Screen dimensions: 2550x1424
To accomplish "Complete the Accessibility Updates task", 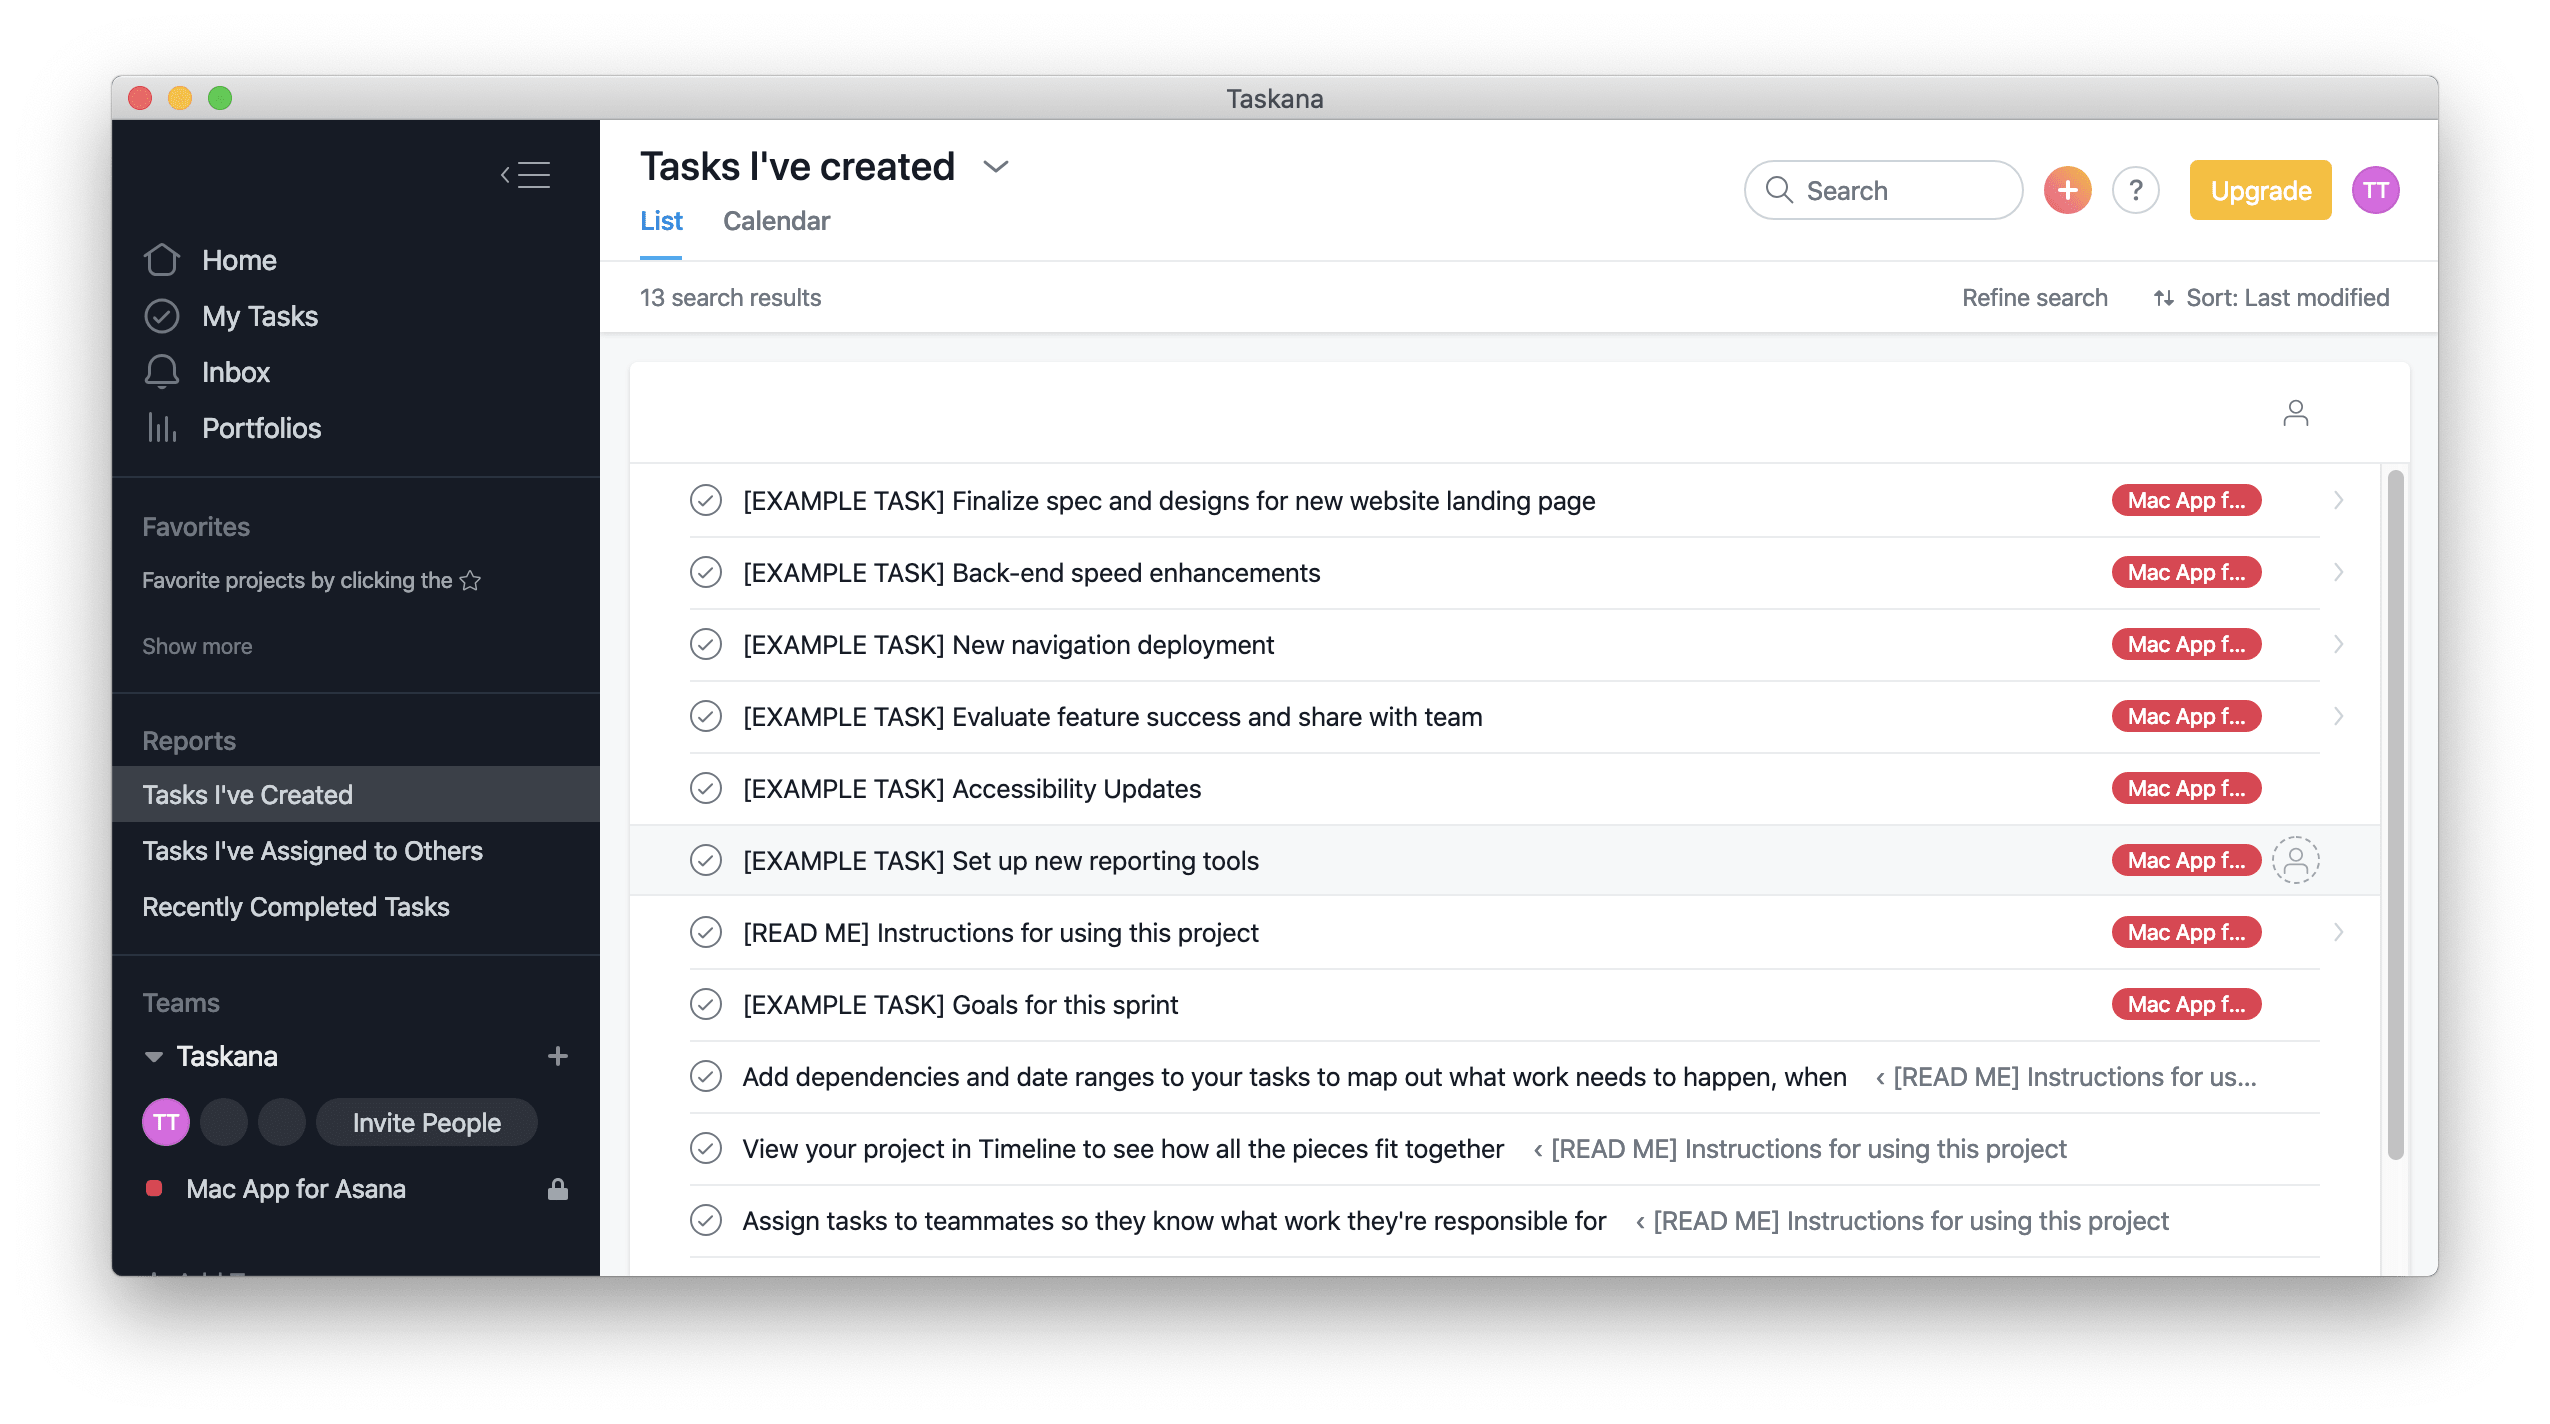I will 706,789.
